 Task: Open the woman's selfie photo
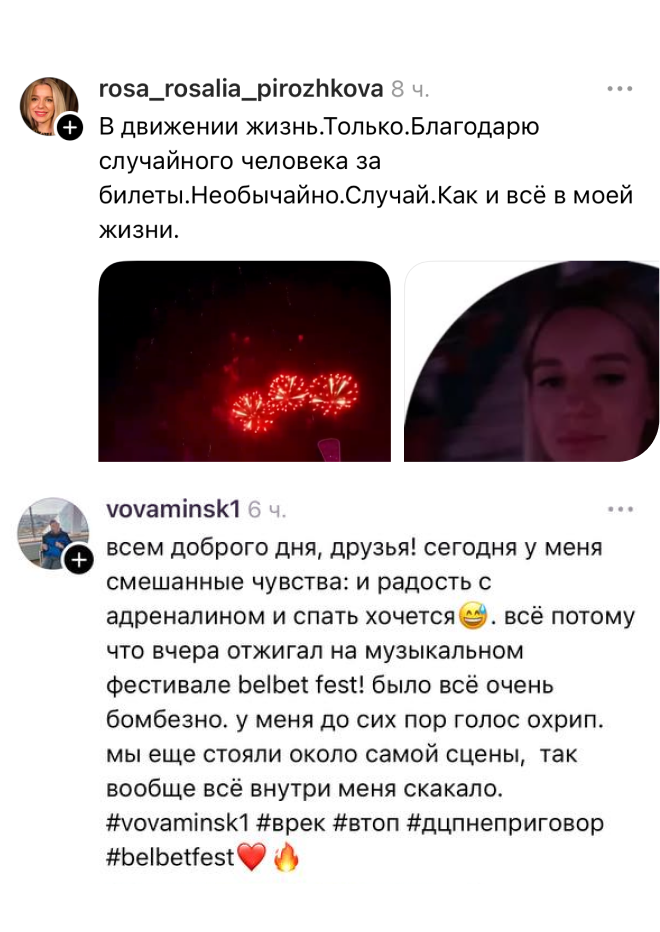532,361
